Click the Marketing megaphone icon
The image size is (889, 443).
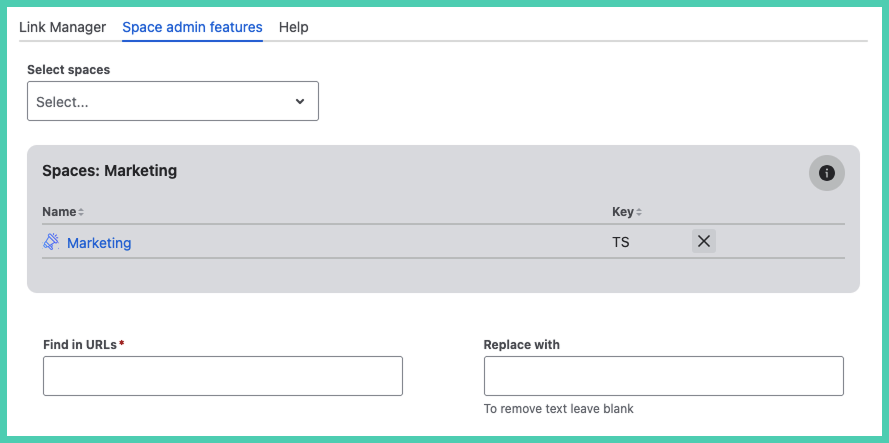click(51, 242)
